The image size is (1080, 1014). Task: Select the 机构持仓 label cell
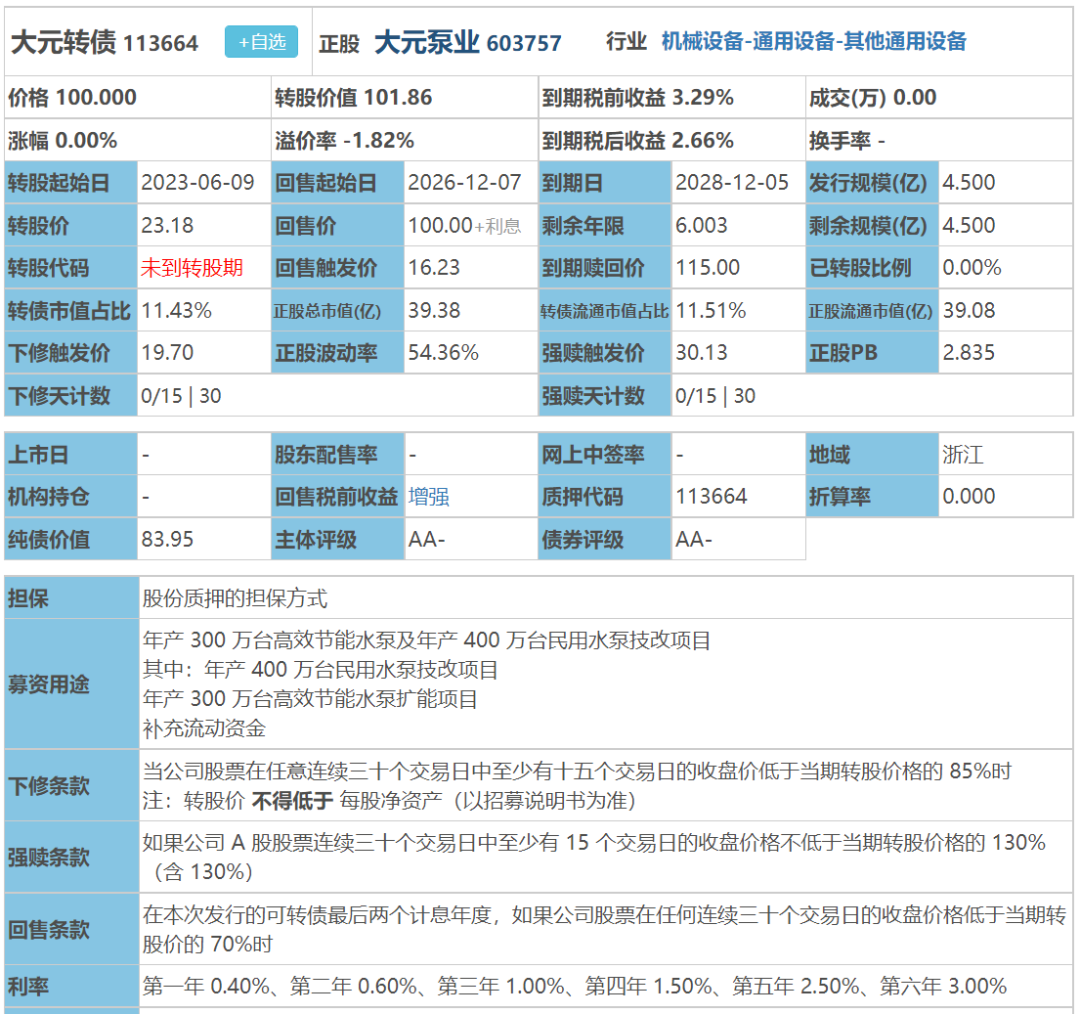pos(71,497)
